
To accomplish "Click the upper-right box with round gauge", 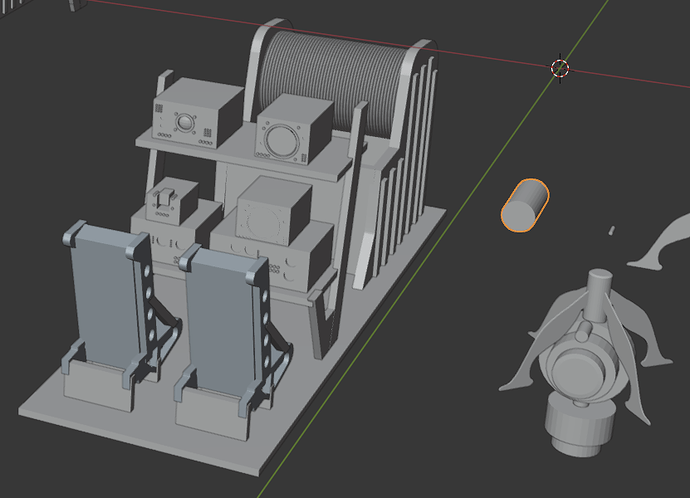I will click(x=293, y=130).
